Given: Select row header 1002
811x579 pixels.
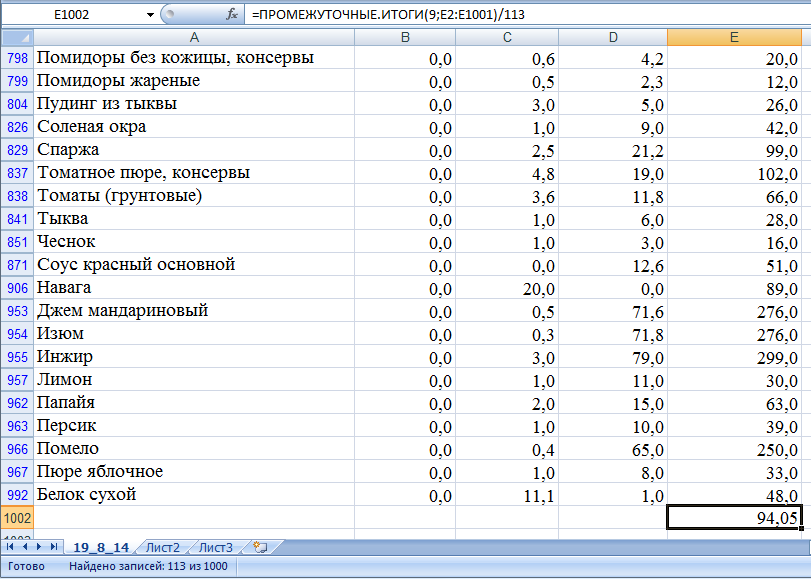Looking at the screenshot, I should click(17, 517).
